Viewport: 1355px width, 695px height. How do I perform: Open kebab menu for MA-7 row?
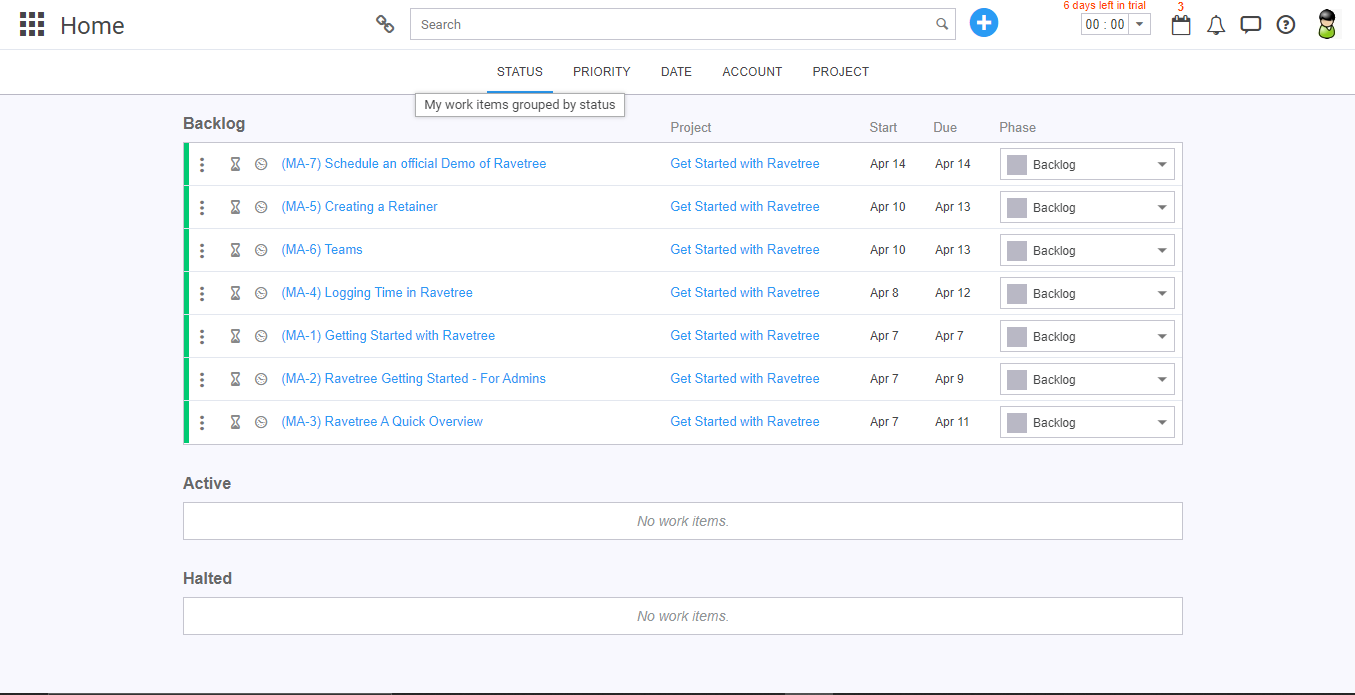(202, 164)
